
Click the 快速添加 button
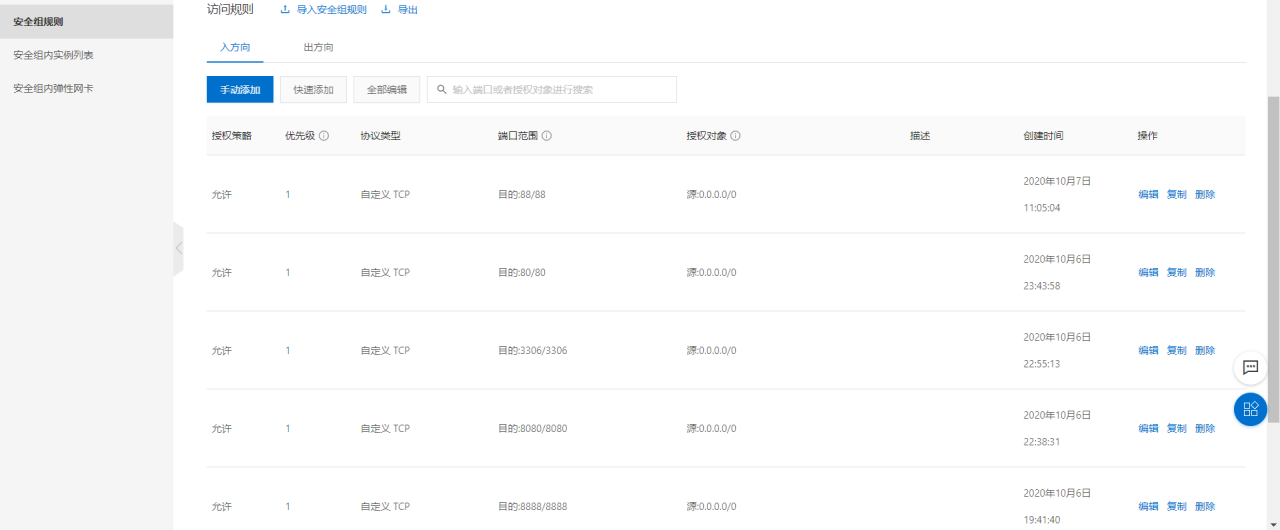313,89
